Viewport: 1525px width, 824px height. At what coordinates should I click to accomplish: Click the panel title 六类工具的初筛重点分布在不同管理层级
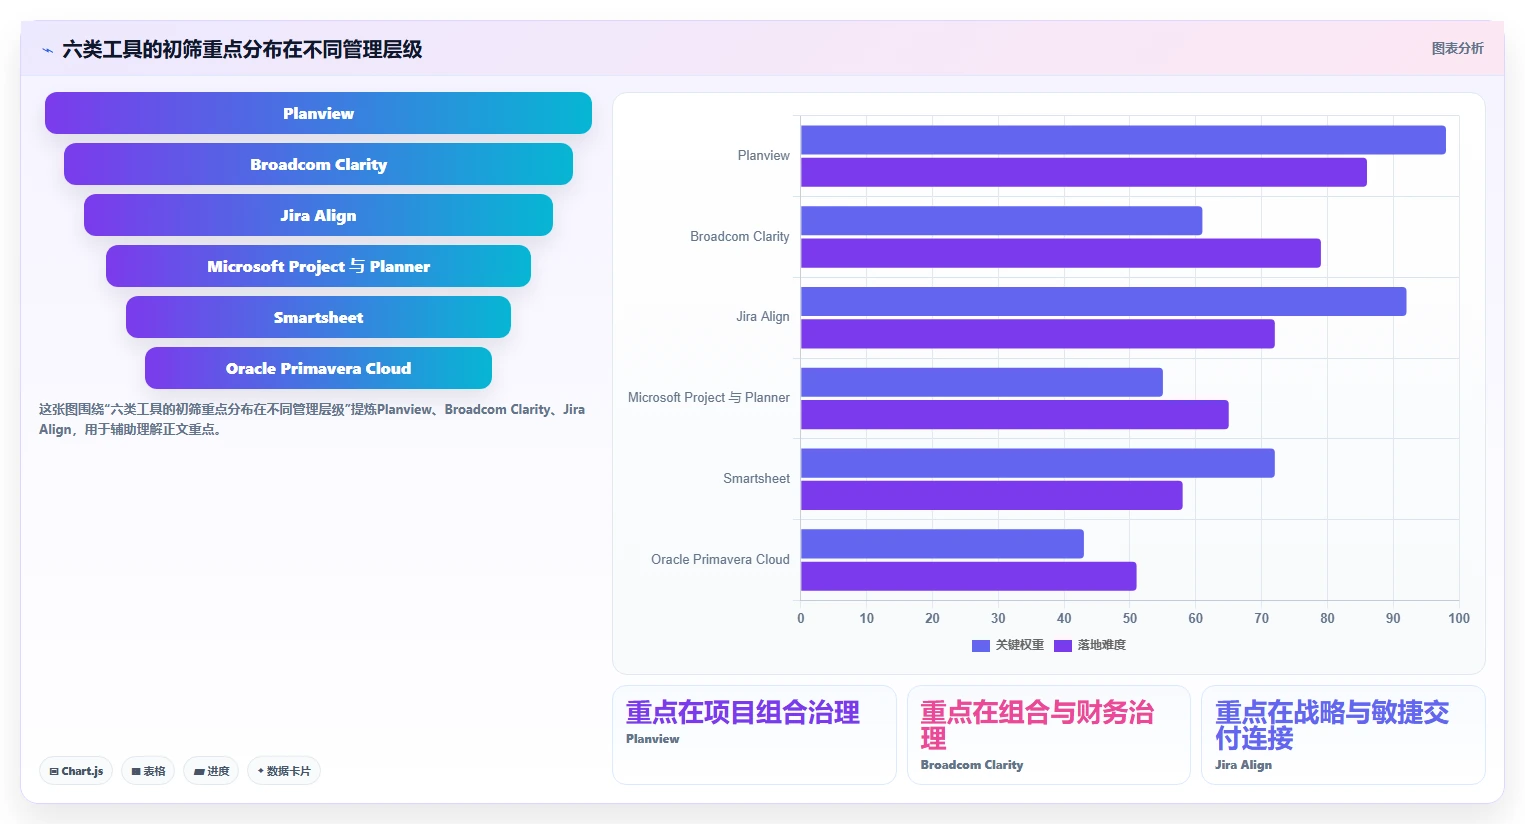pos(242,49)
